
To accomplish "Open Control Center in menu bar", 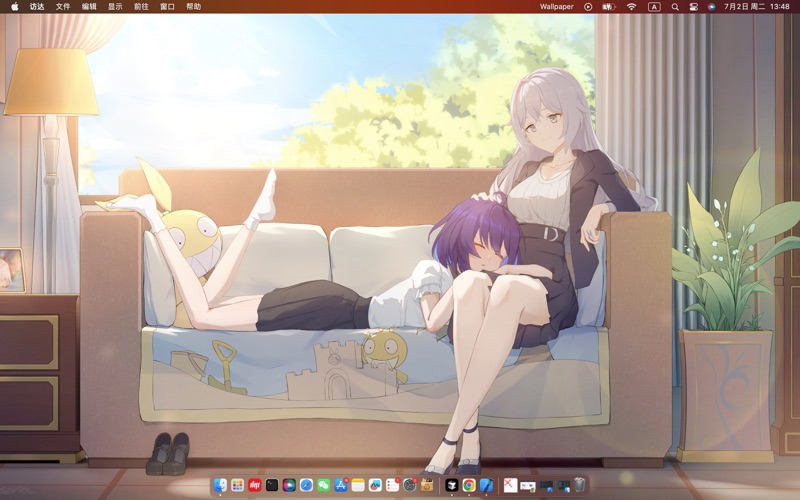I will (693, 7).
